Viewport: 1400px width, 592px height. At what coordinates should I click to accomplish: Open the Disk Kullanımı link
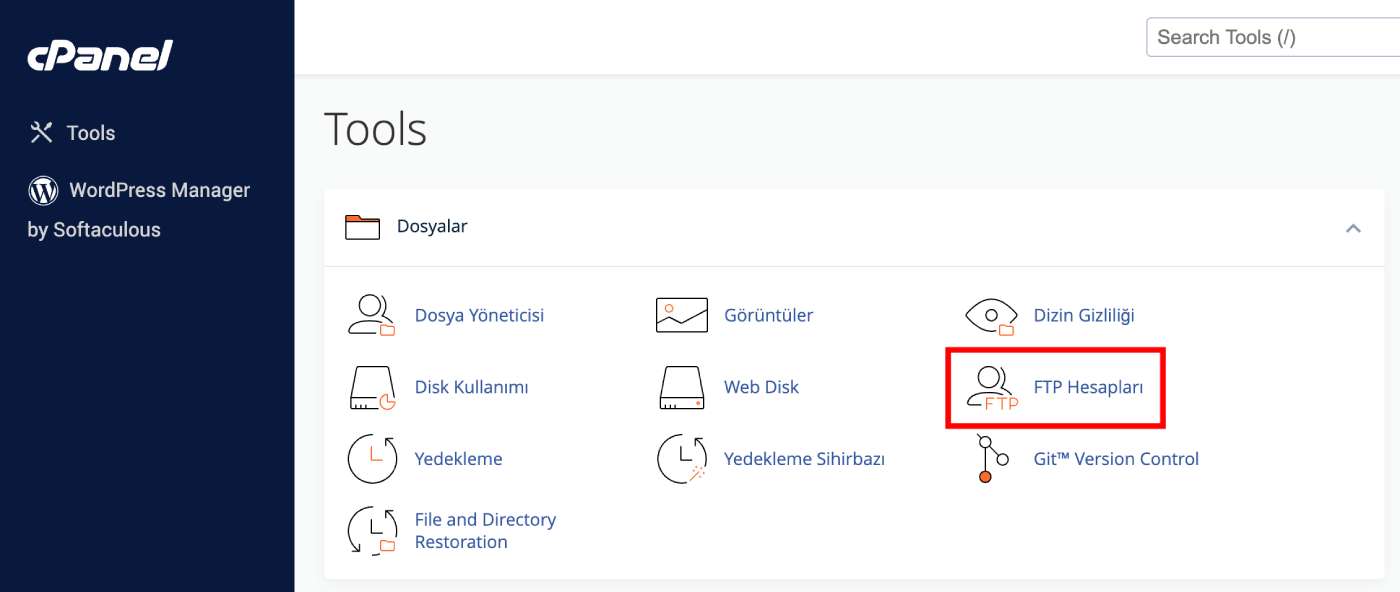pos(471,387)
